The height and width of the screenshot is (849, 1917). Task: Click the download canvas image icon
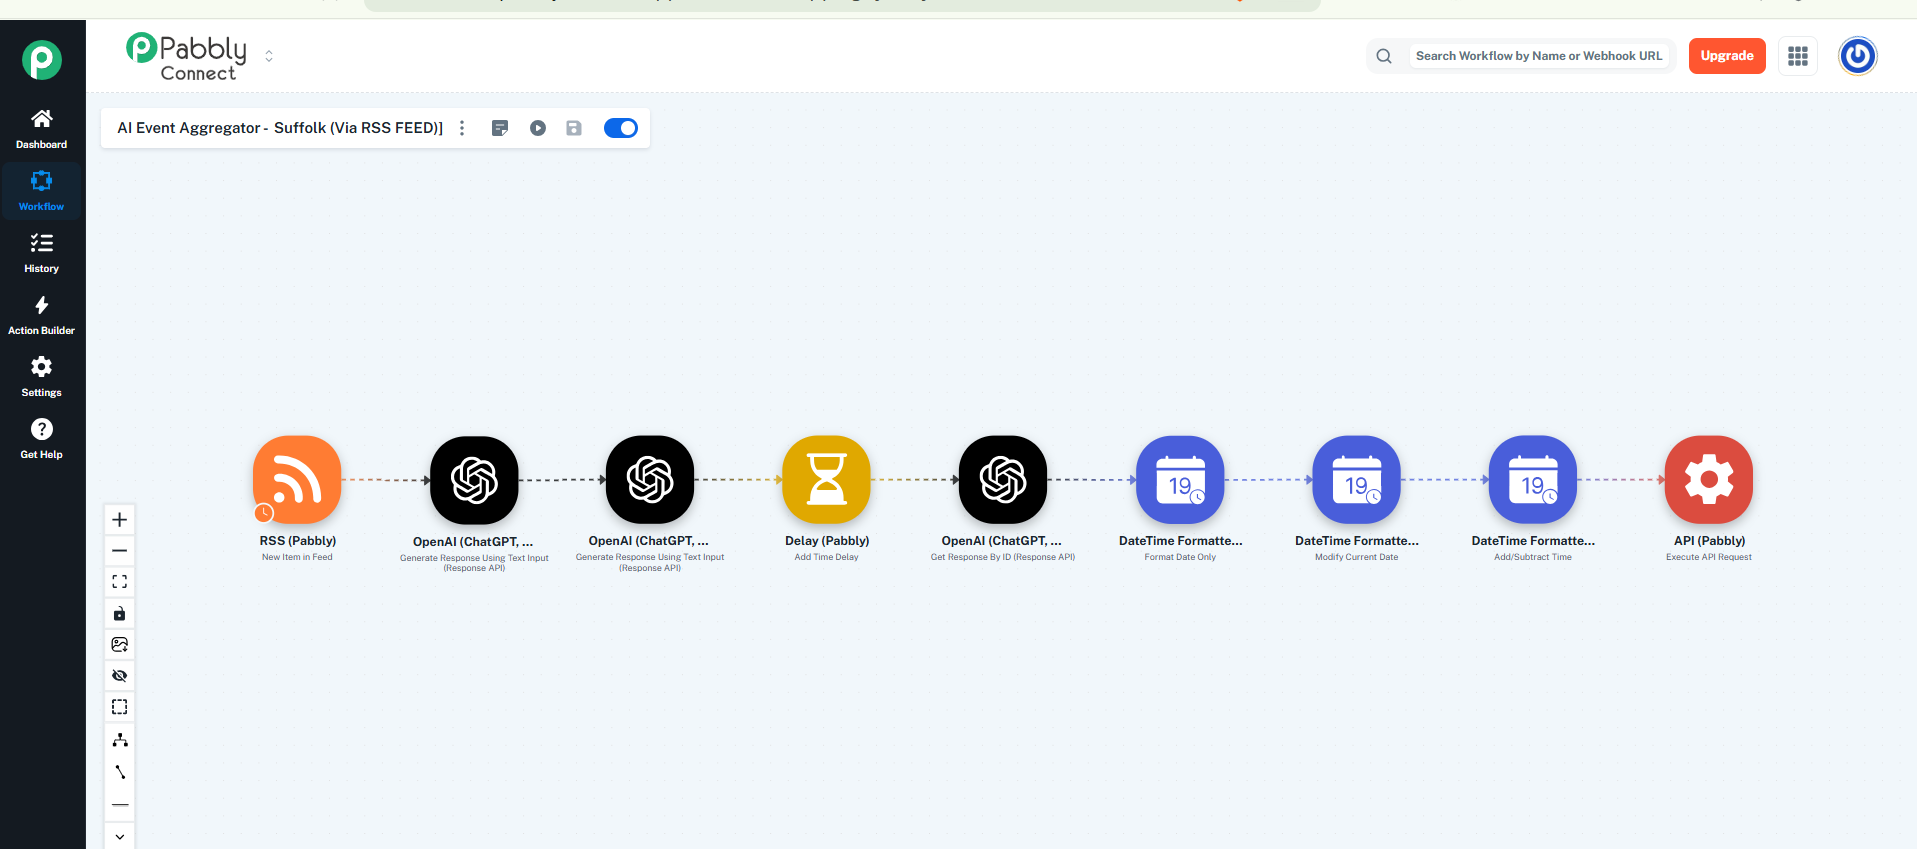(120, 645)
